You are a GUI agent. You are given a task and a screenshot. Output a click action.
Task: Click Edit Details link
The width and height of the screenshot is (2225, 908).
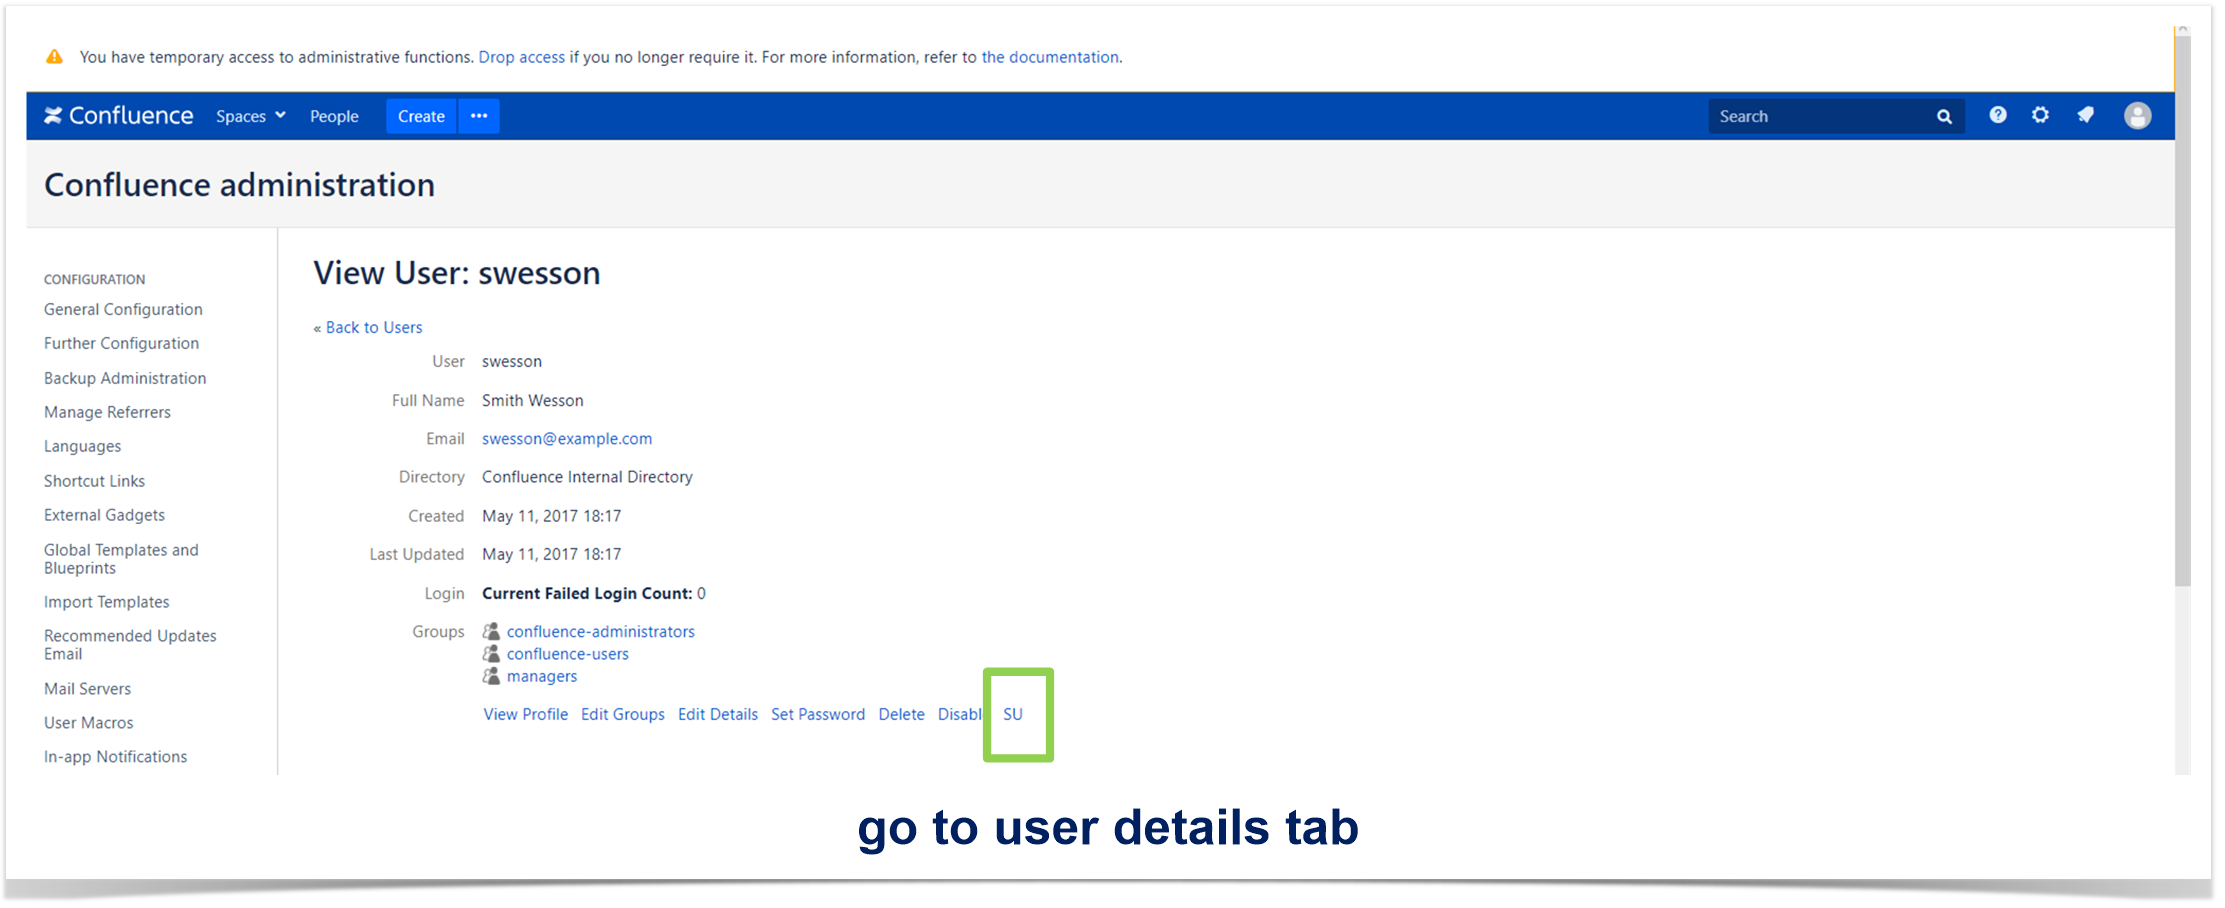click(x=718, y=714)
